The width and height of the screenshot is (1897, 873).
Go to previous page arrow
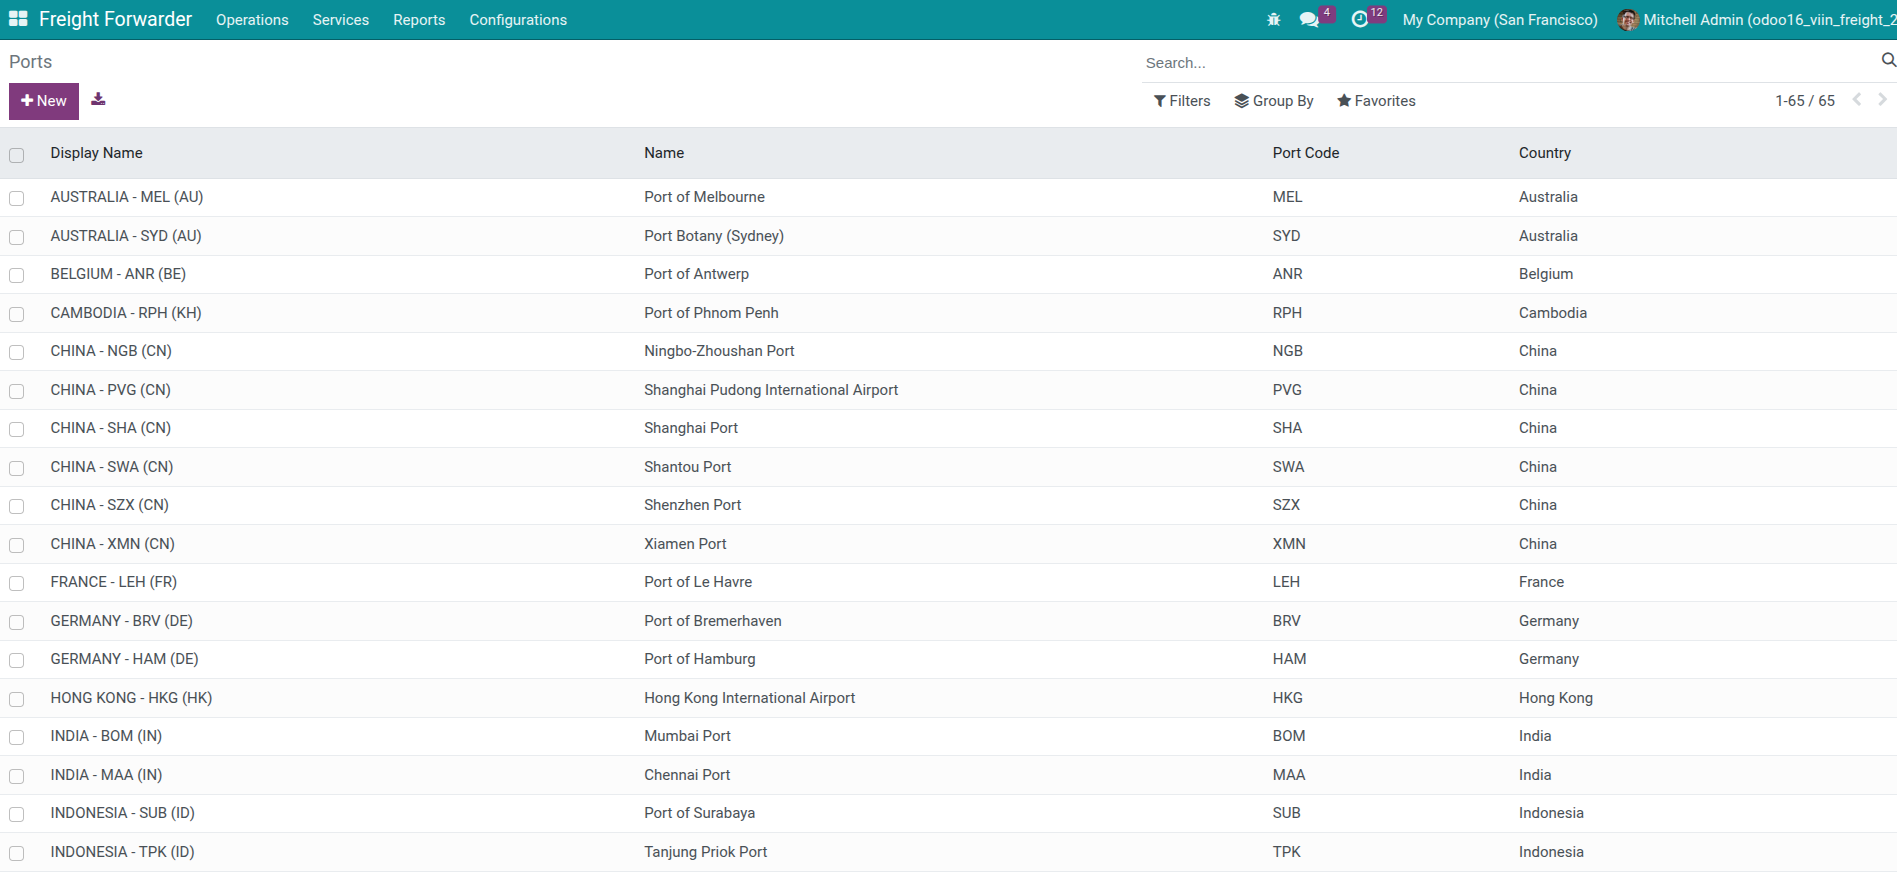tap(1857, 100)
